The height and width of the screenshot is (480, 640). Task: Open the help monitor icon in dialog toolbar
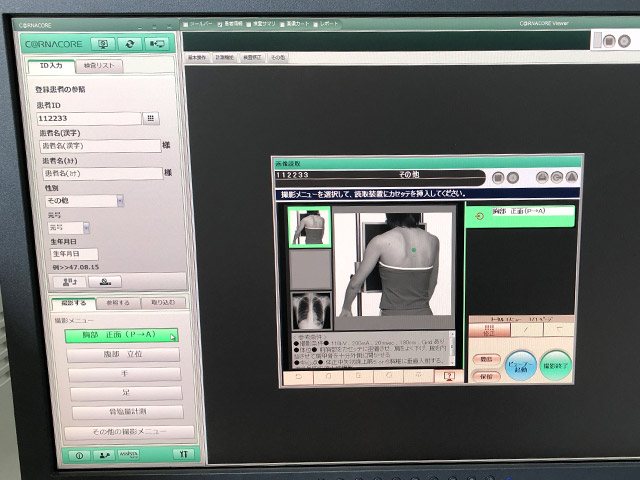(x=449, y=376)
